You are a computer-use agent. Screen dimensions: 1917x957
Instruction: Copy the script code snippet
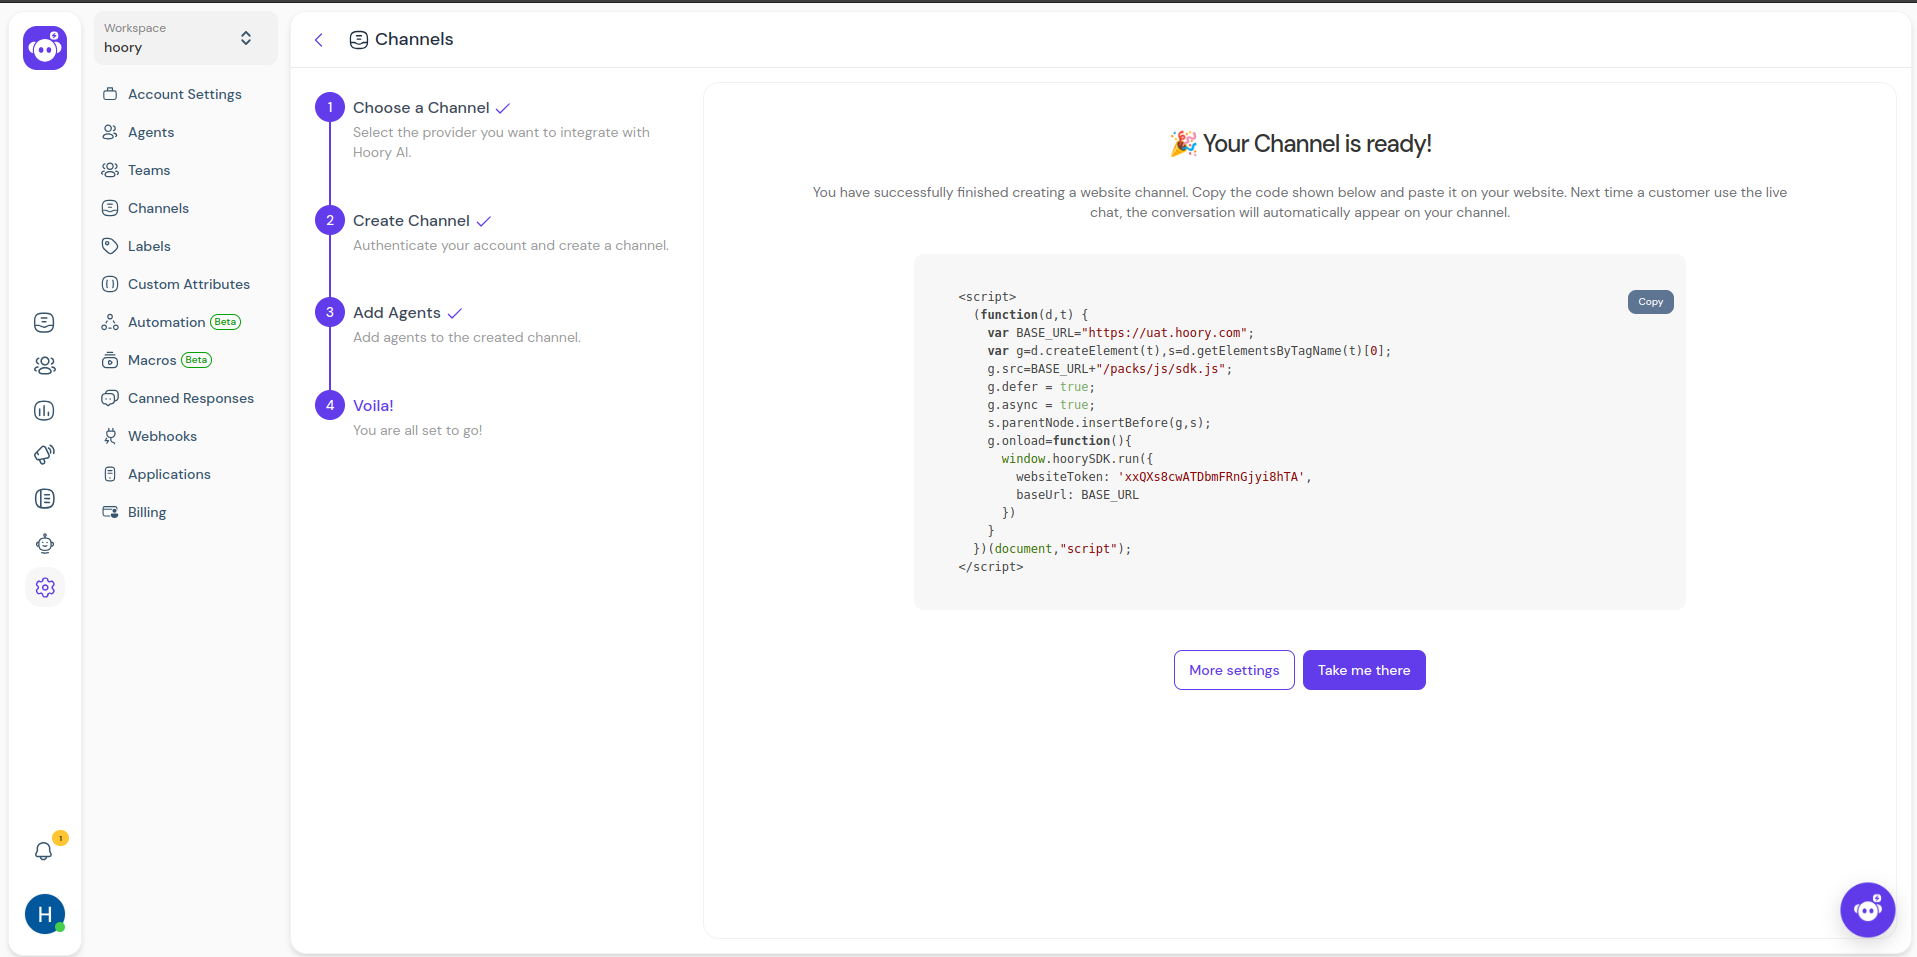click(1650, 302)
